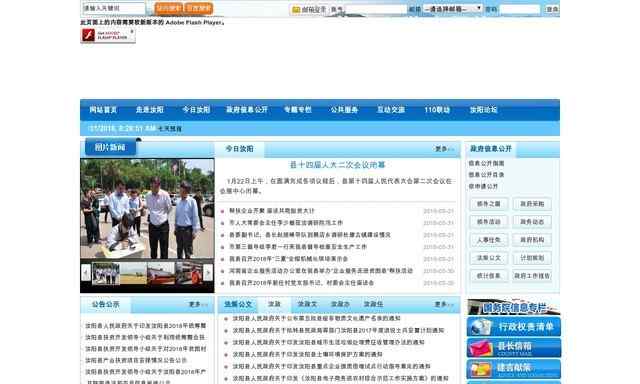
Task: Click the 法规公文 sidebar button
Action: (x=489, y=258)
